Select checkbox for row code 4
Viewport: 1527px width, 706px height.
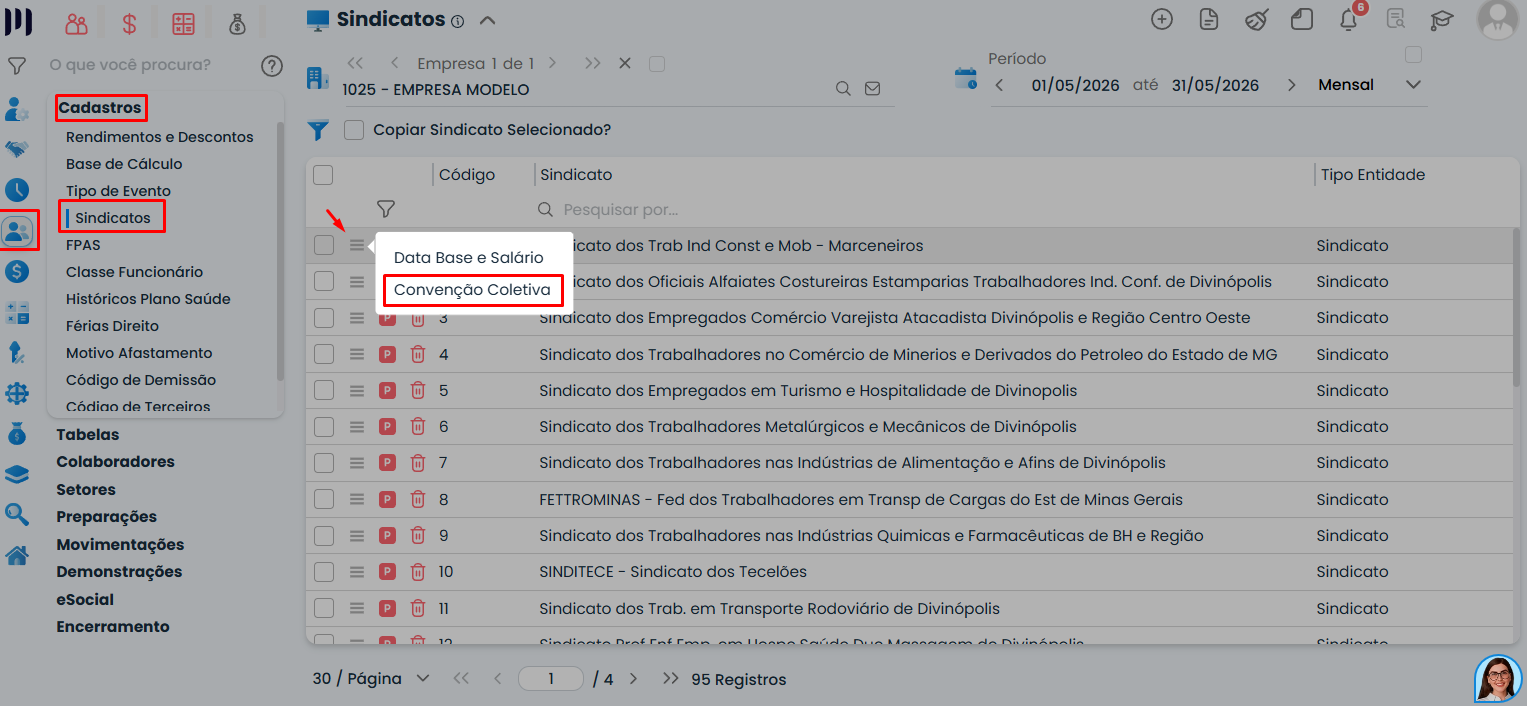324,354
